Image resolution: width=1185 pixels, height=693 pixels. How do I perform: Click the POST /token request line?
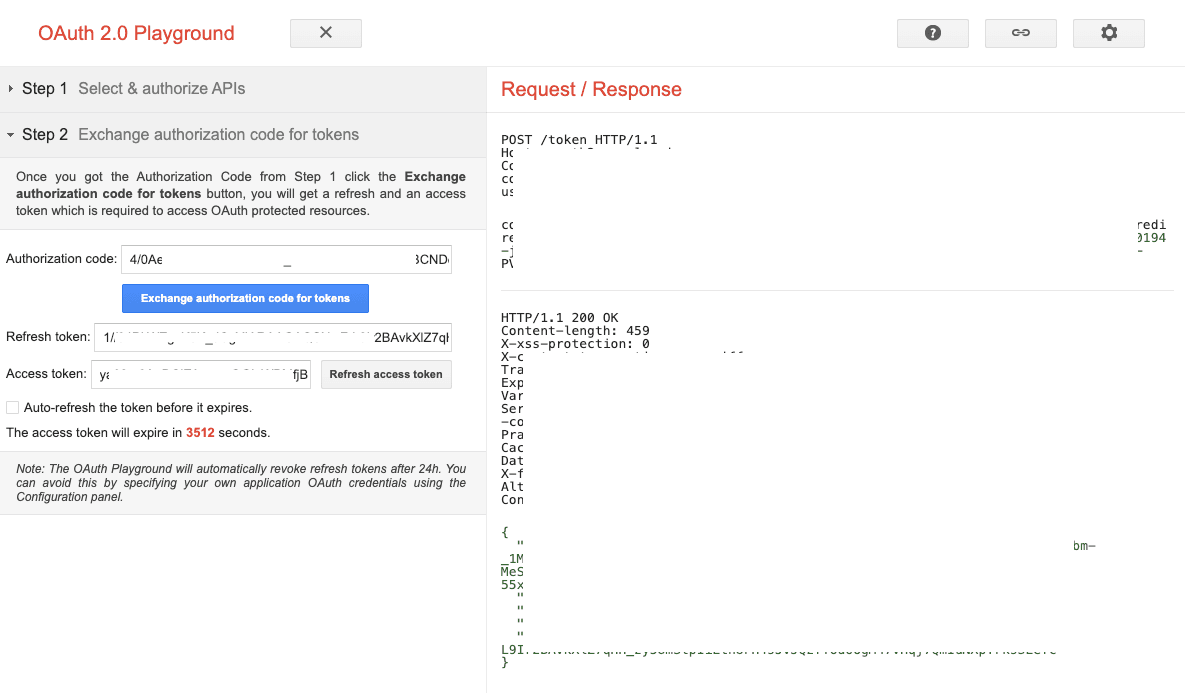579,140
